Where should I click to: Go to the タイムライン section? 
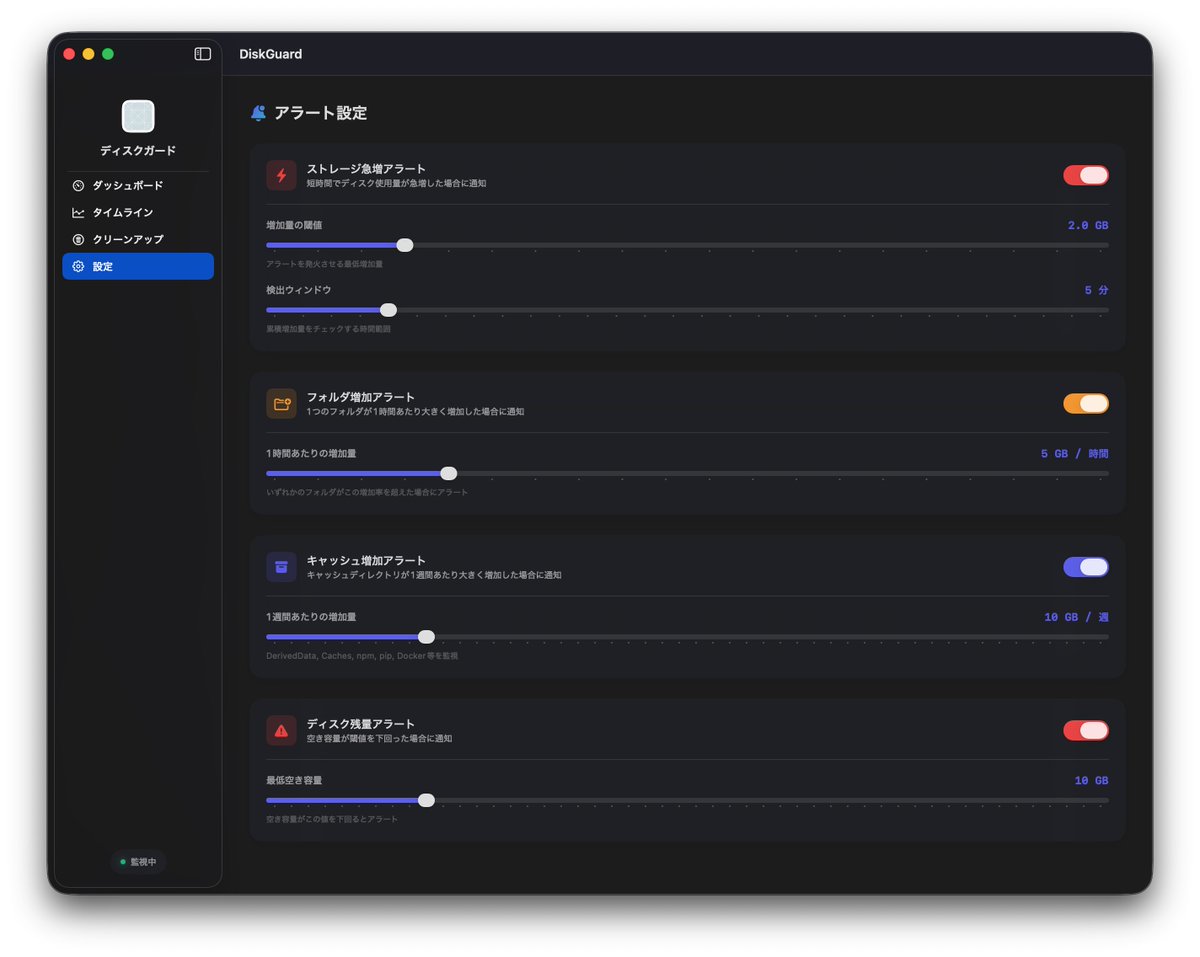(x=138, y=213)
